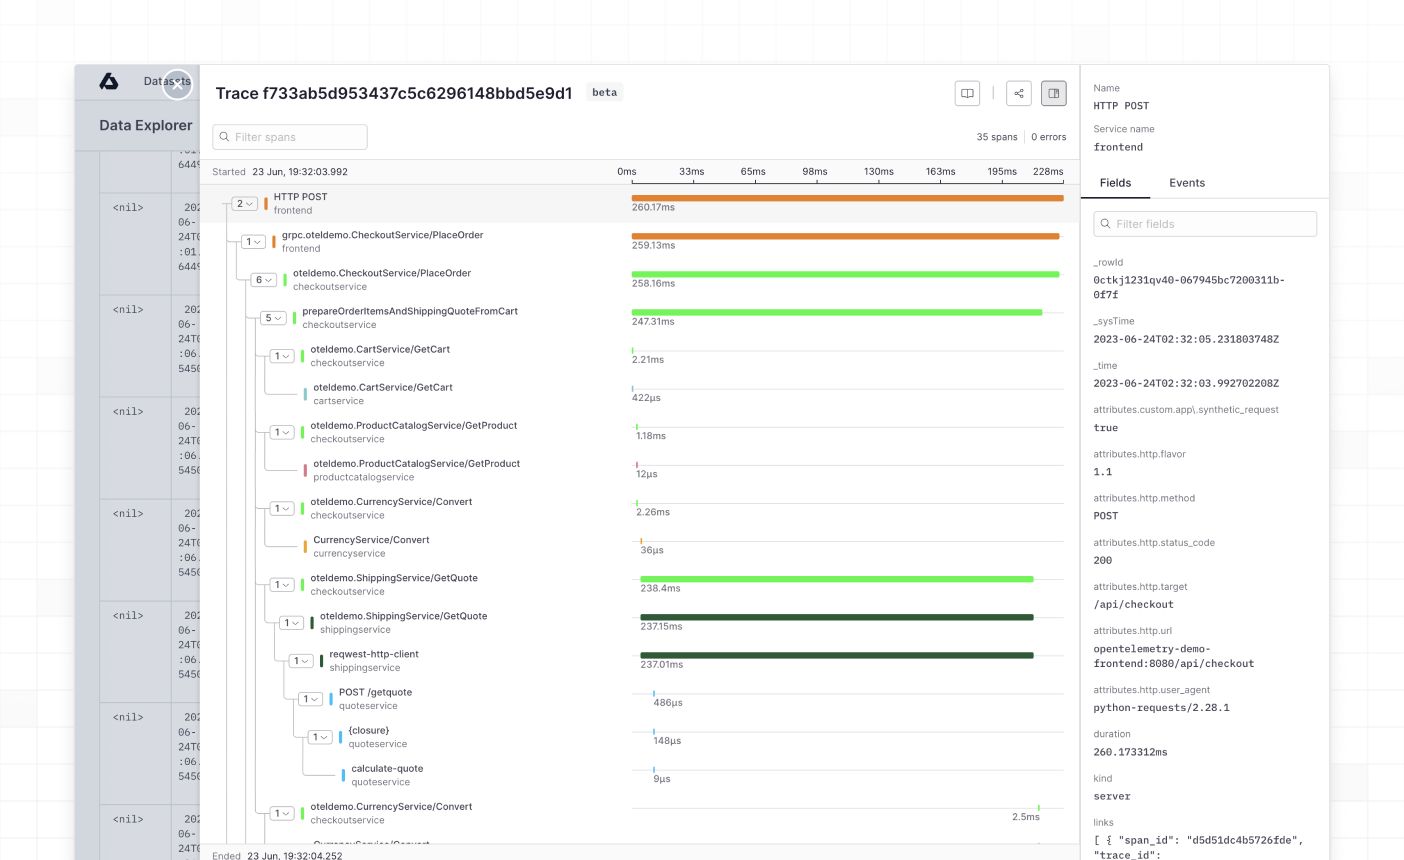Image resolution: width=1404 pixels, height=860 pixels.
Task: Collapse the checkoutservice PlaceOrder span with toggle 6
Action: (x=264, y=280)
